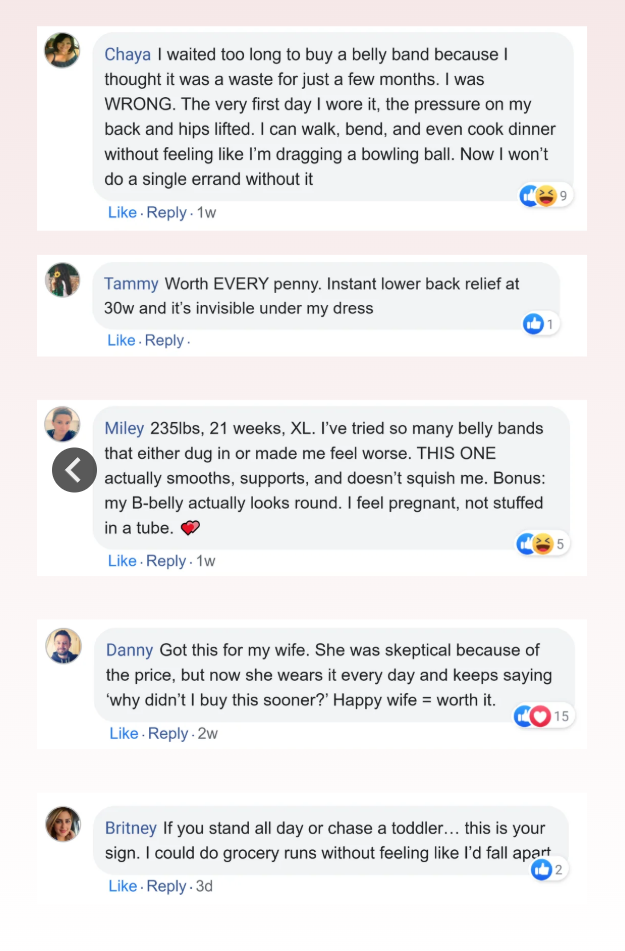Click the previous slide arrow button
Viewport: 625px width, 951px height.
pyautogui.click(x=74, y=470)
